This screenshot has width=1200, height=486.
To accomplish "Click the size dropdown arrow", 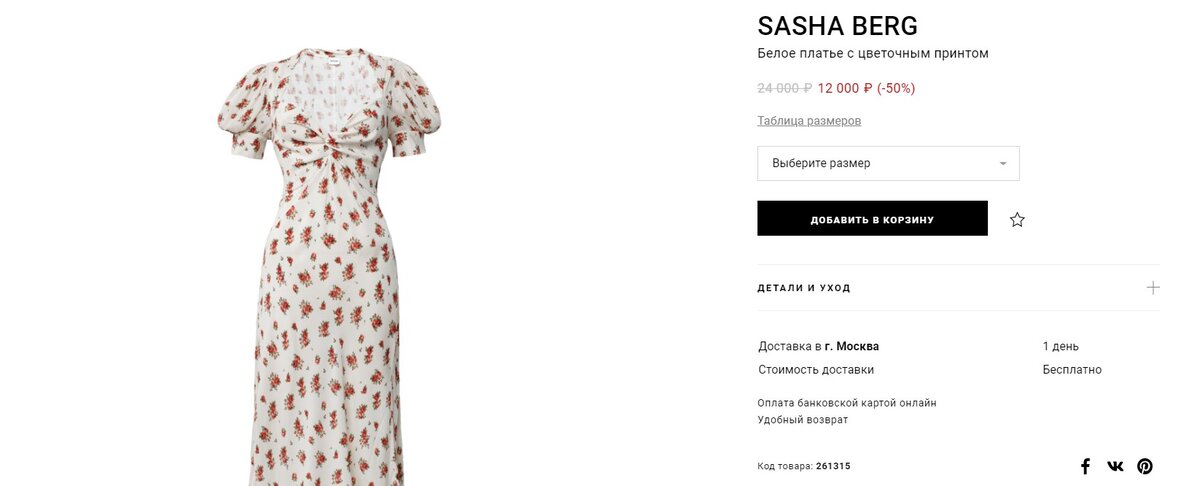I will click(x=1003, y=164).
